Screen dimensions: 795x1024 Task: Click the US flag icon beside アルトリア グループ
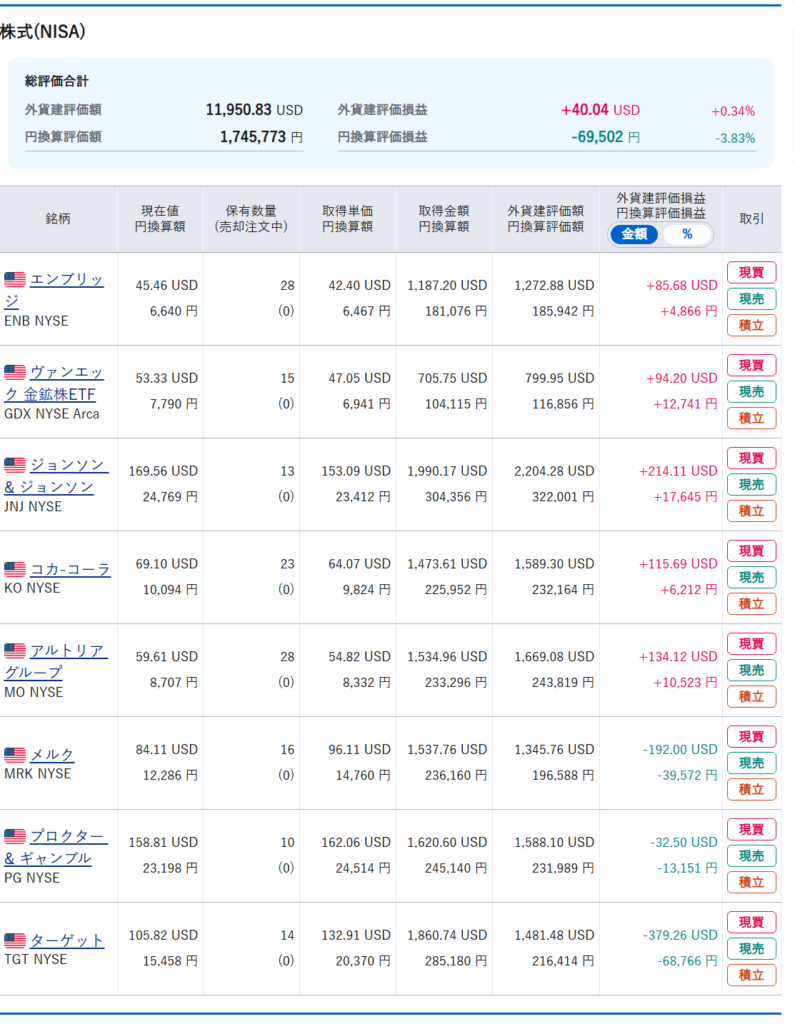(15, 650)
